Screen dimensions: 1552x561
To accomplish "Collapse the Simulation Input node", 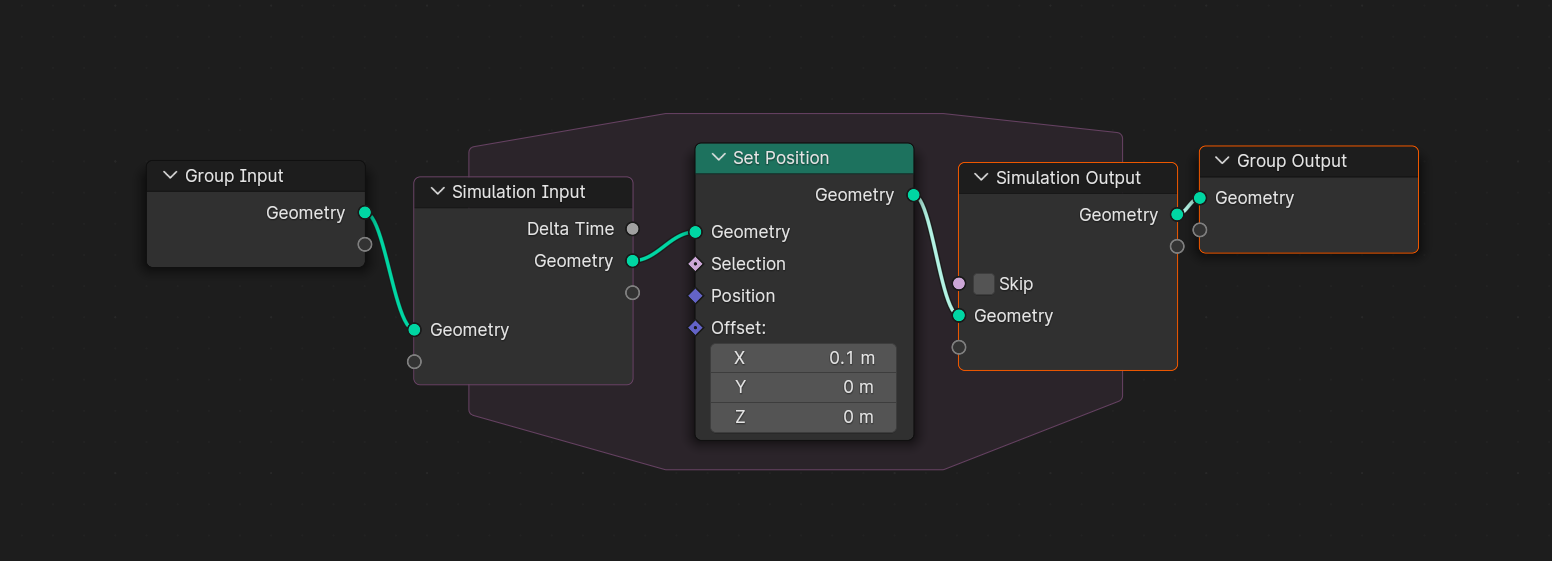I will [437, 192].
